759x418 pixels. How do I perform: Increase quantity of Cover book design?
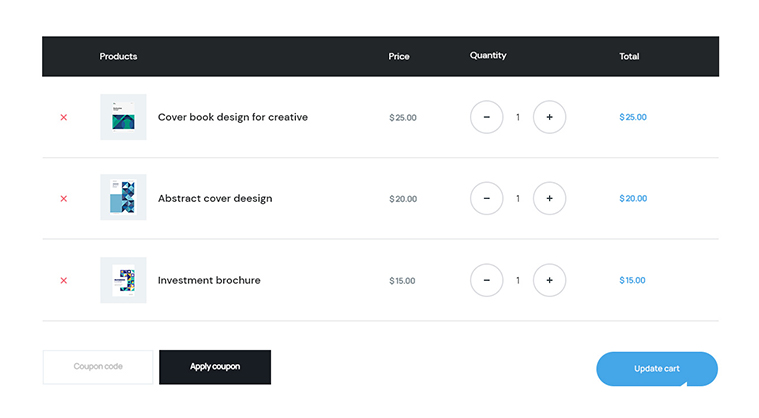click(549, 117)
